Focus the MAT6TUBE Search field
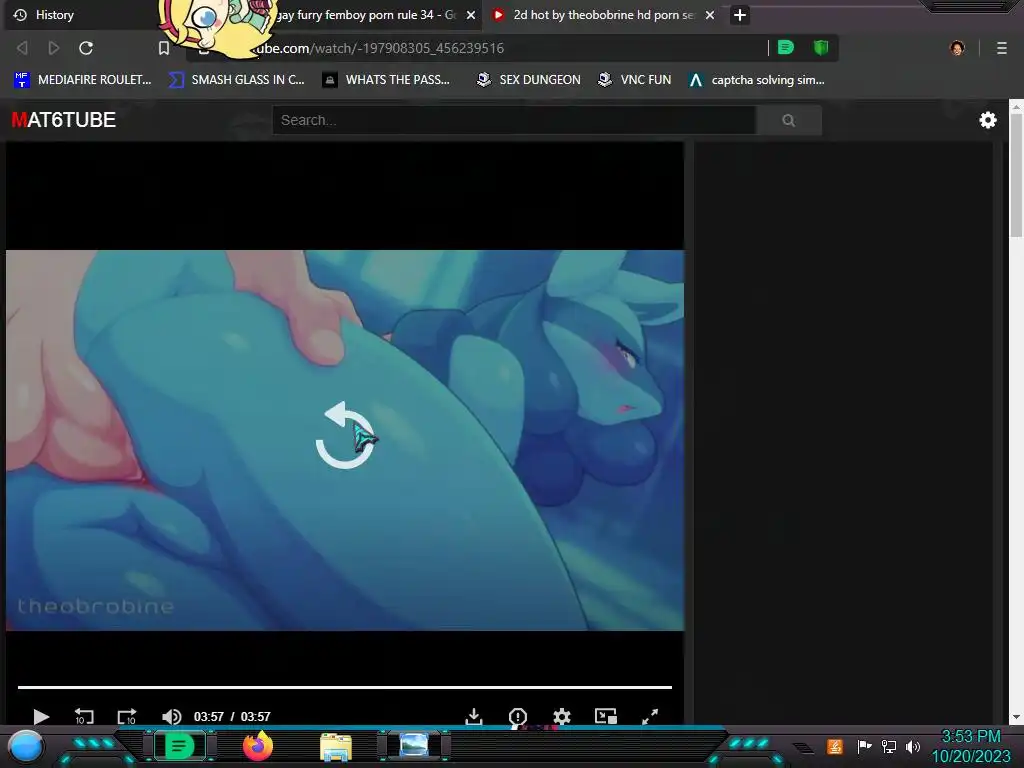This screenshot has width=1024, height=768. [515, 120]
